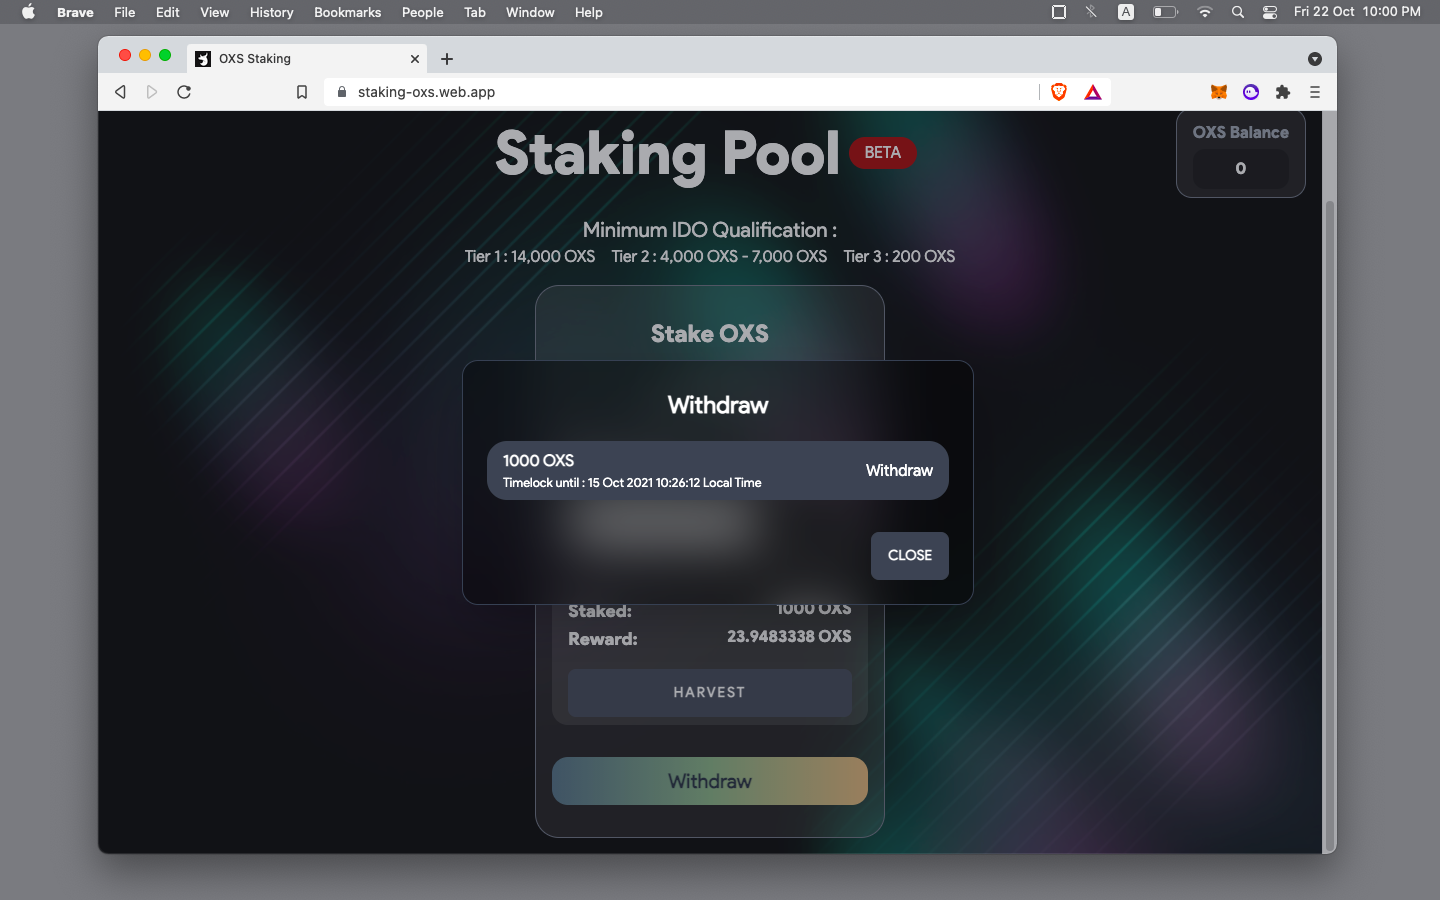Open Brave Rewards triangle icon
The height and width of the screenshot is (900, 1440).
(x=1093, y=92)
